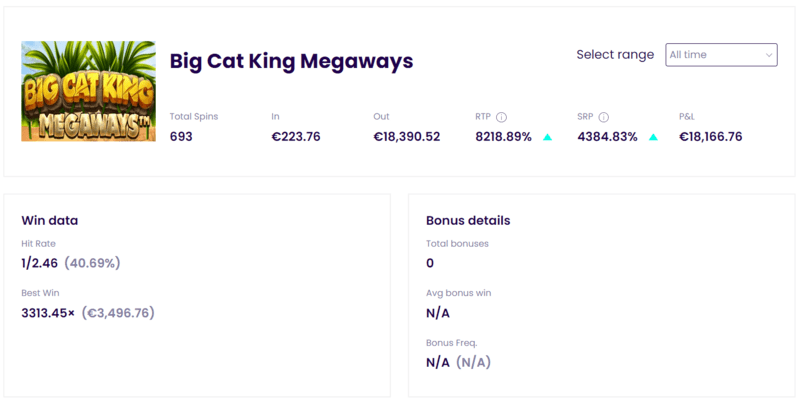Click the P&L value €18,166.76
800x404 pixels.
(x=711, y=137)
